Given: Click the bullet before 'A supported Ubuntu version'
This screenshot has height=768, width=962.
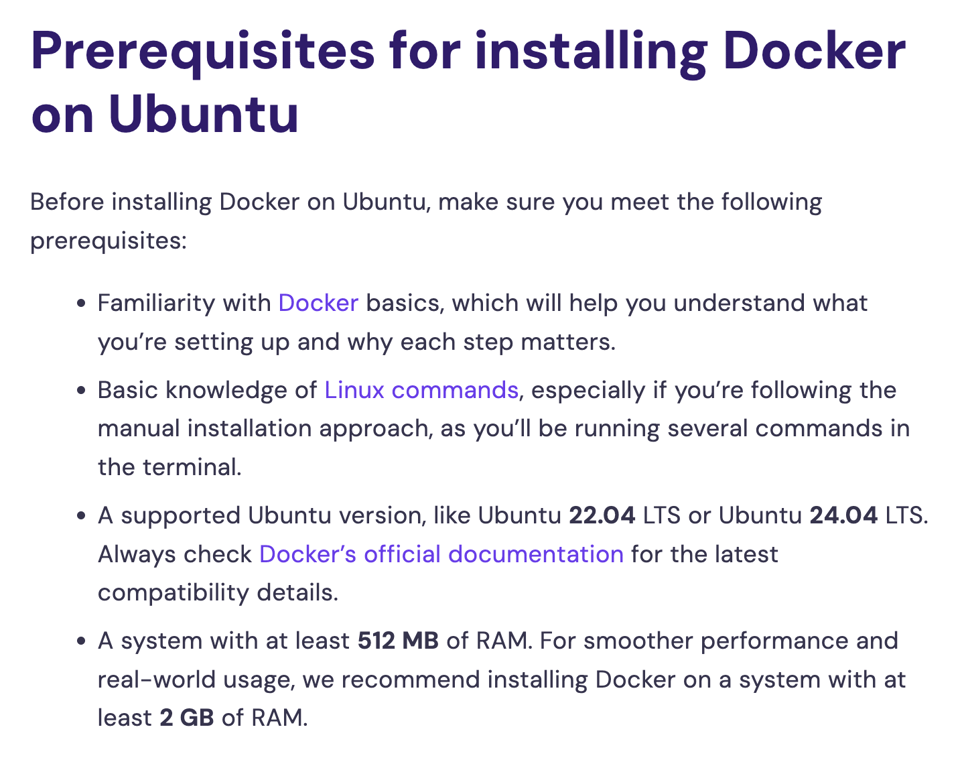Looking at the screenshot, I should [82, 517].
